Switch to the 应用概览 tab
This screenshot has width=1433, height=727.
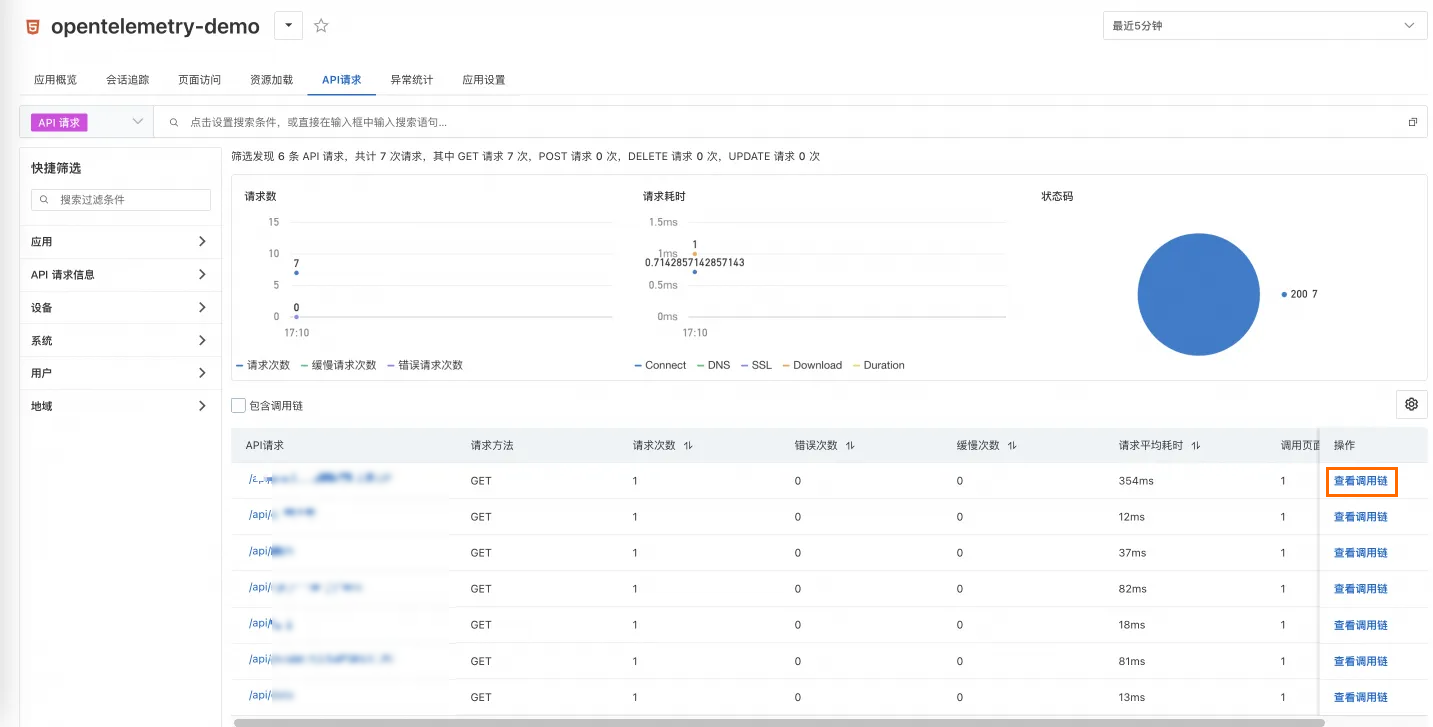54,79
